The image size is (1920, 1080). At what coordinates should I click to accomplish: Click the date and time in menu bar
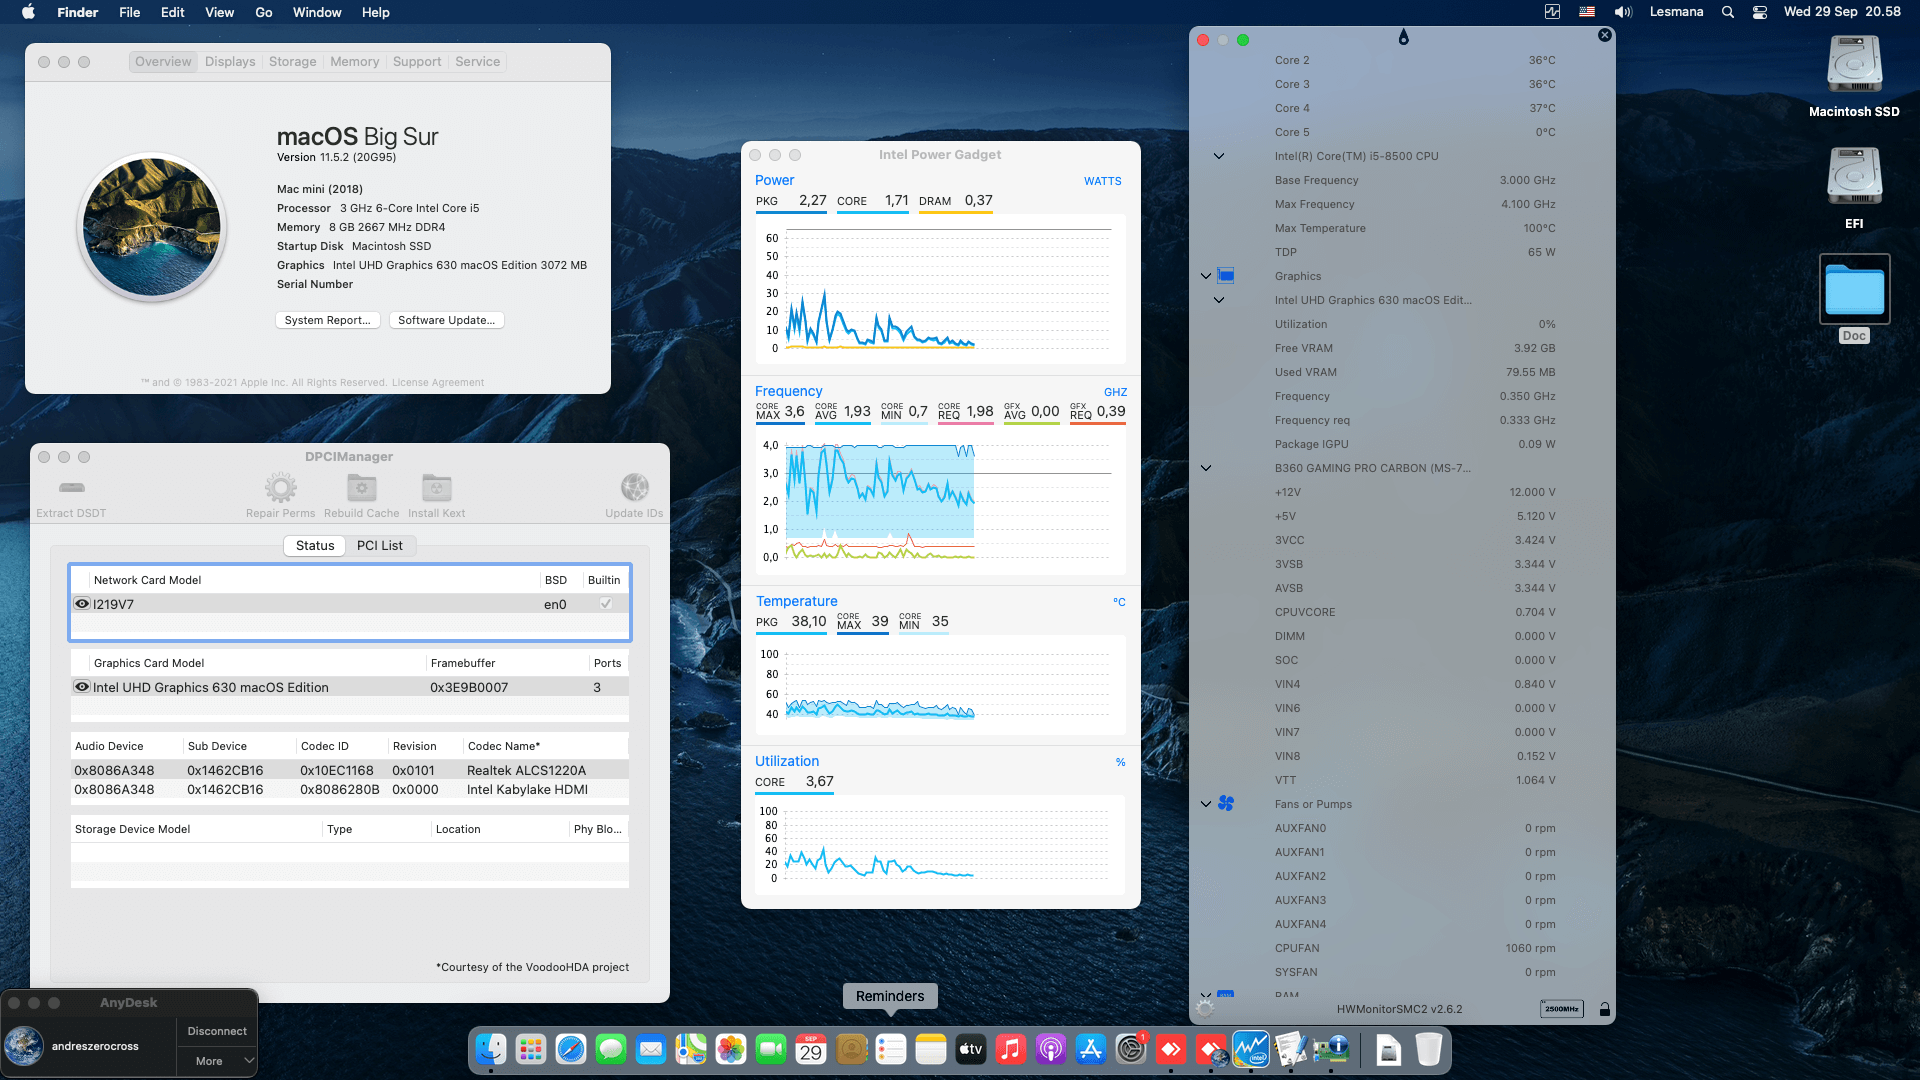(x=1842, y=12)
